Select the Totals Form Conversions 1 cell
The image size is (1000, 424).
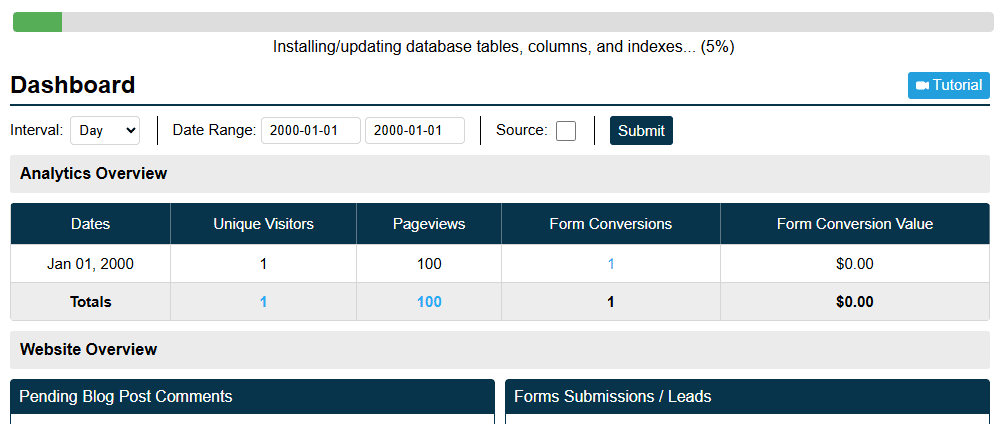611,302
